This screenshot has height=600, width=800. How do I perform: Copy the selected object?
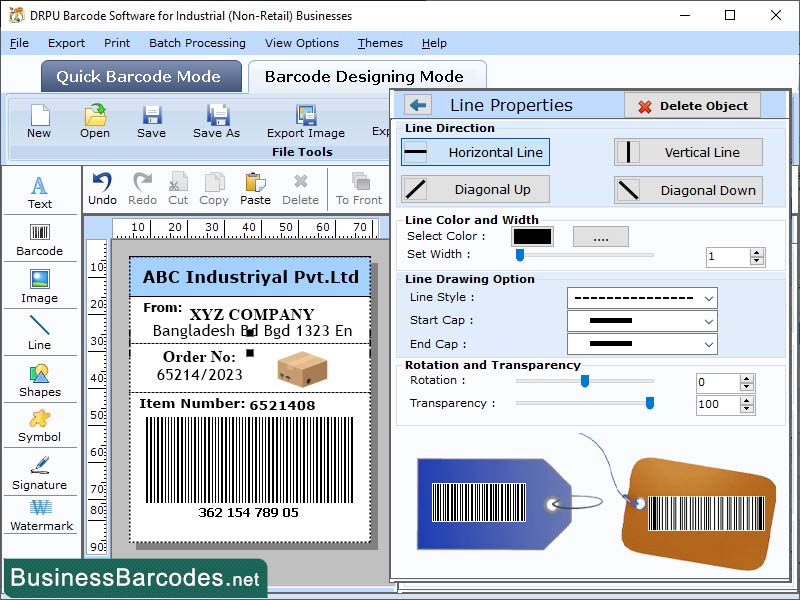tap(214, 189)
